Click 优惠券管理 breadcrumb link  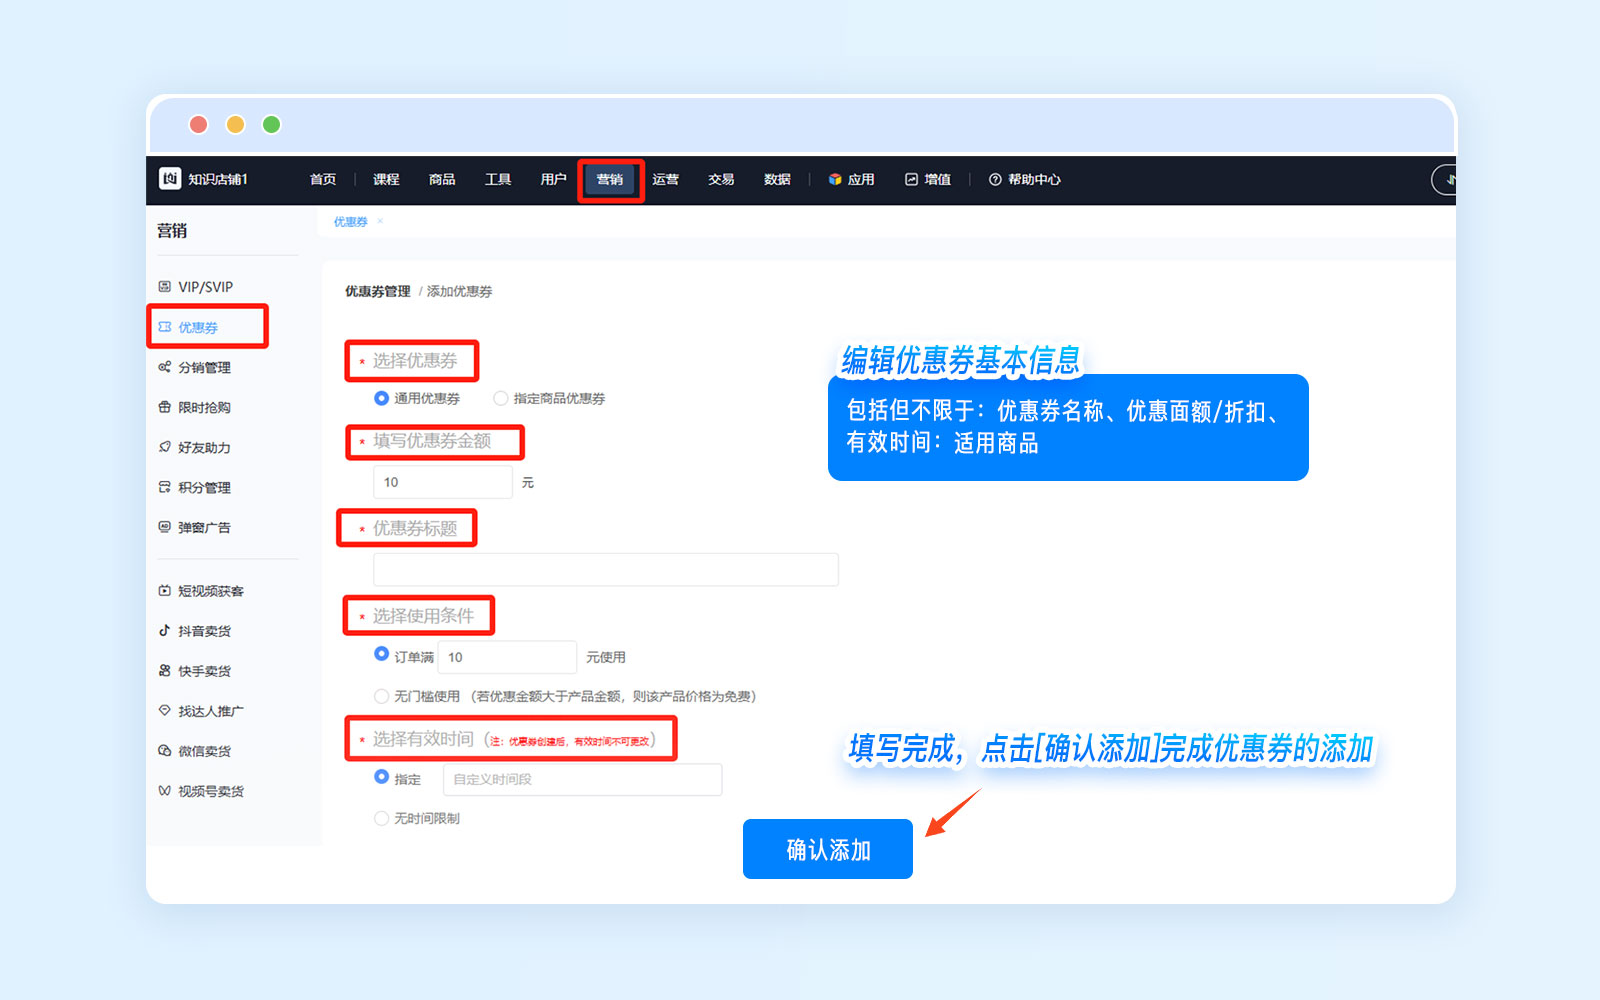coord(378,291)
